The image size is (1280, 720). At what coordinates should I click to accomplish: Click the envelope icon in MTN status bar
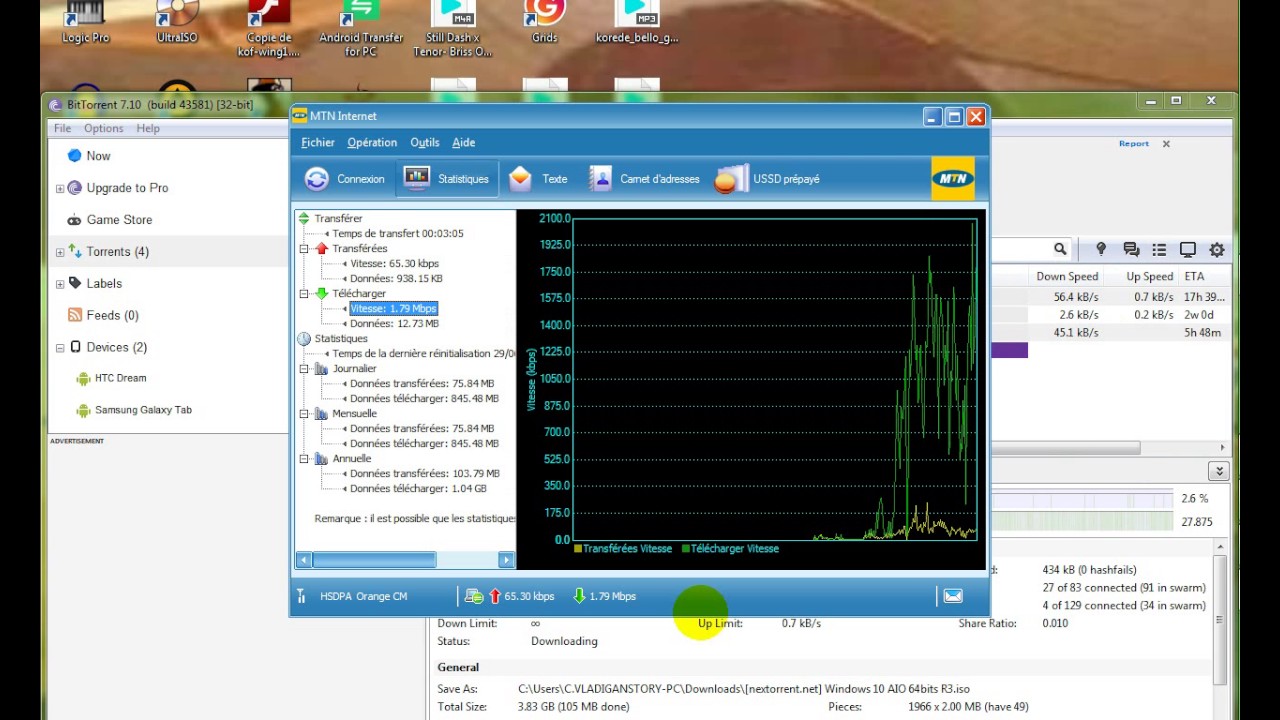(x=953, y=596)
